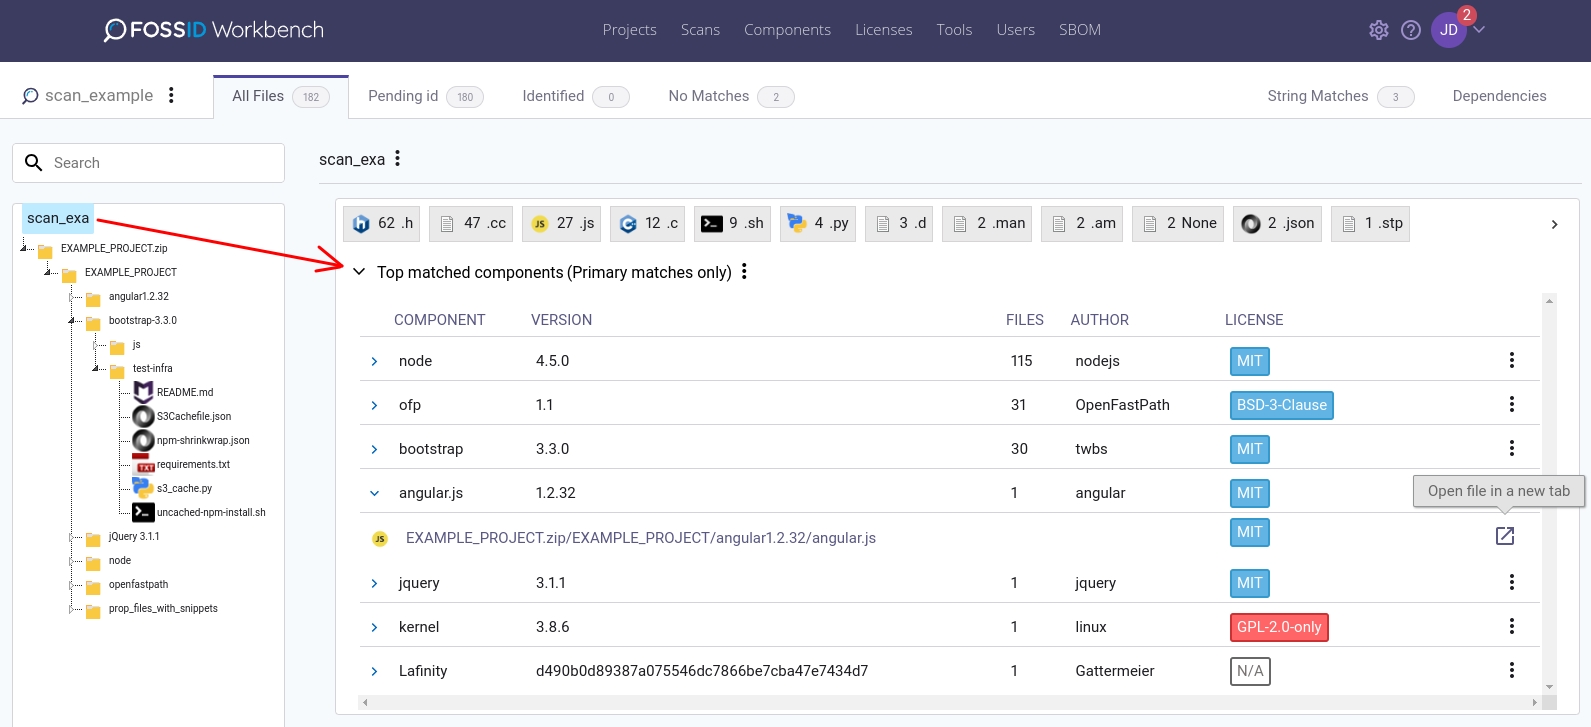Filter by 47 .cc file type
This screenshot has height=727, width=1591.
point(471,223)
